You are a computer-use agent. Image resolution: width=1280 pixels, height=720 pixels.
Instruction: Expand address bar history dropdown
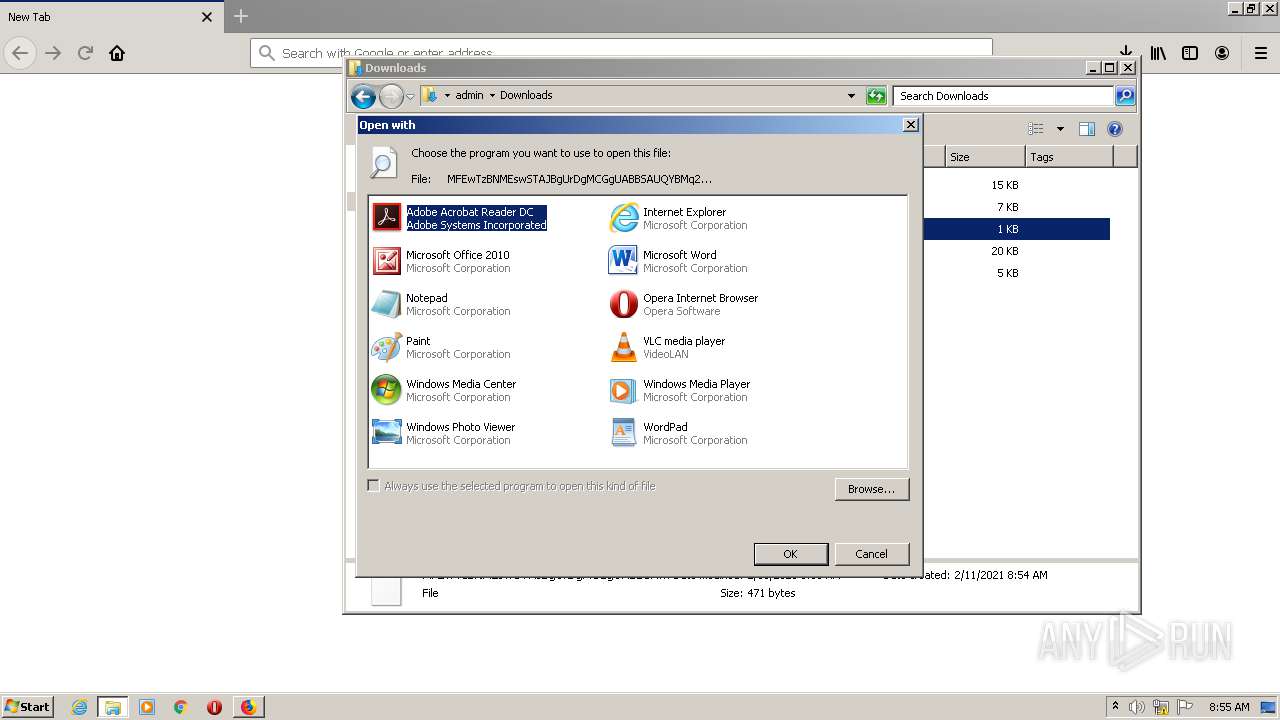tap(851, 96)
